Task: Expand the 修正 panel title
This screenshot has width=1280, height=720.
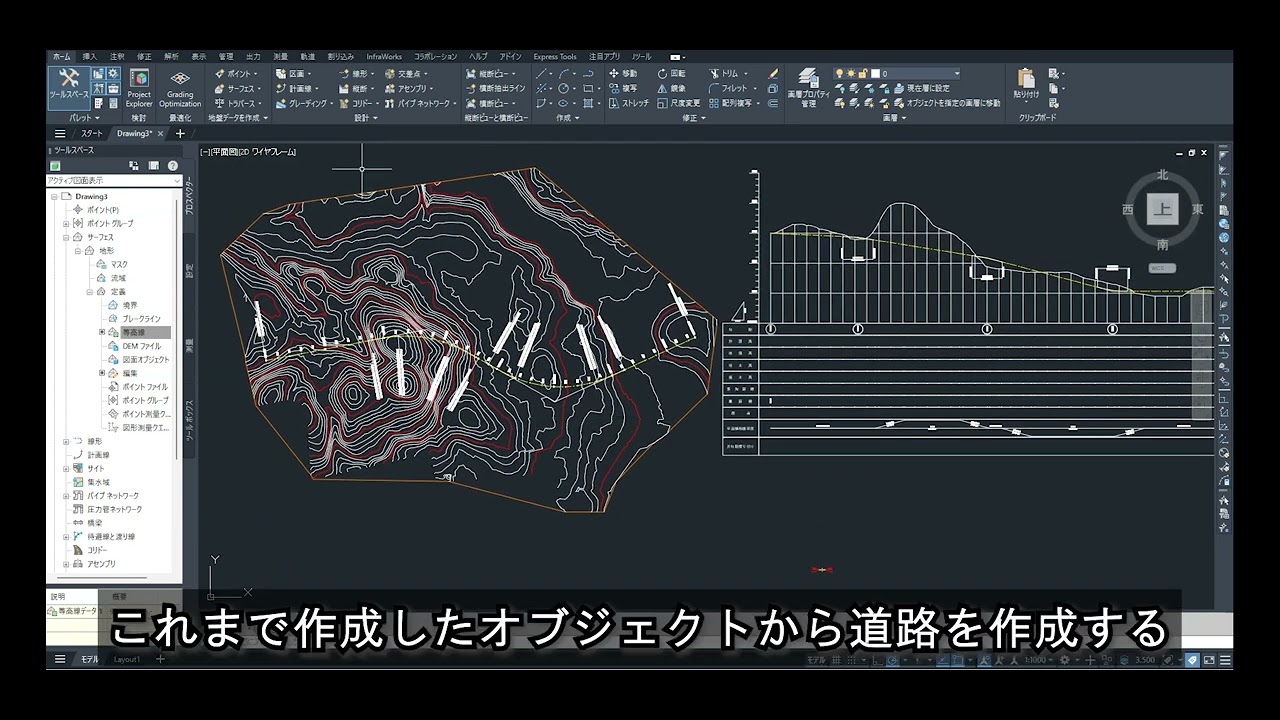Action: click(694, 118)
